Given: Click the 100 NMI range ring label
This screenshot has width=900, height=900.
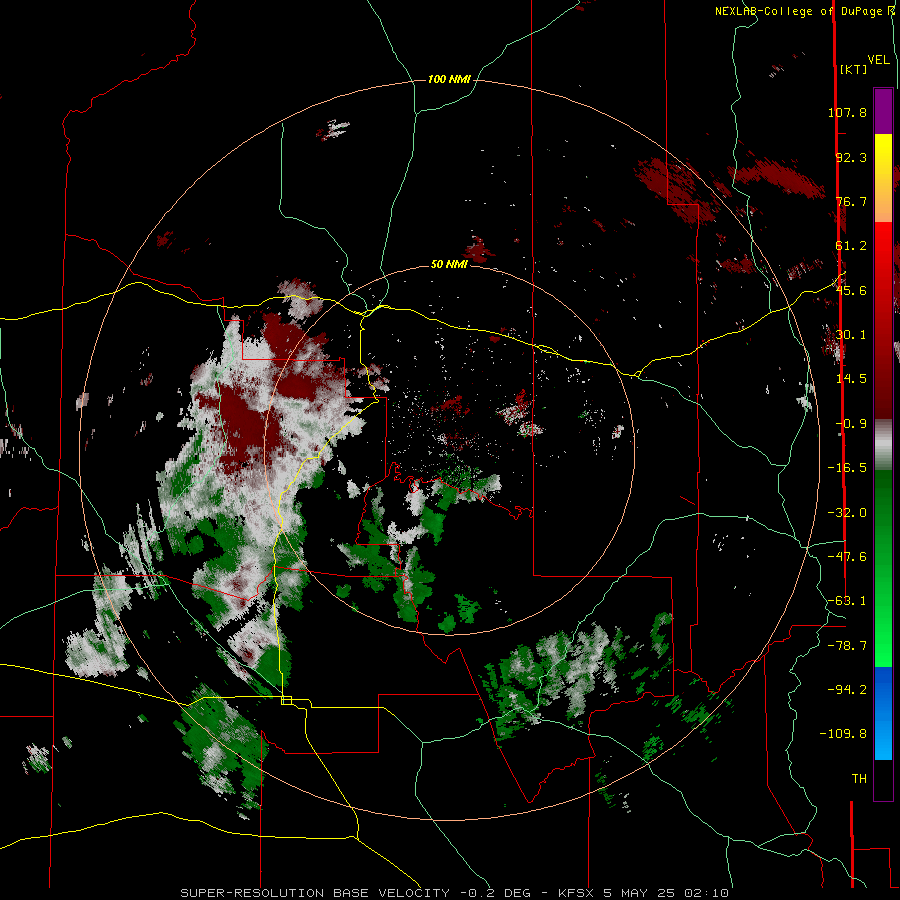Looking at the screenshot, I should 449,79.
